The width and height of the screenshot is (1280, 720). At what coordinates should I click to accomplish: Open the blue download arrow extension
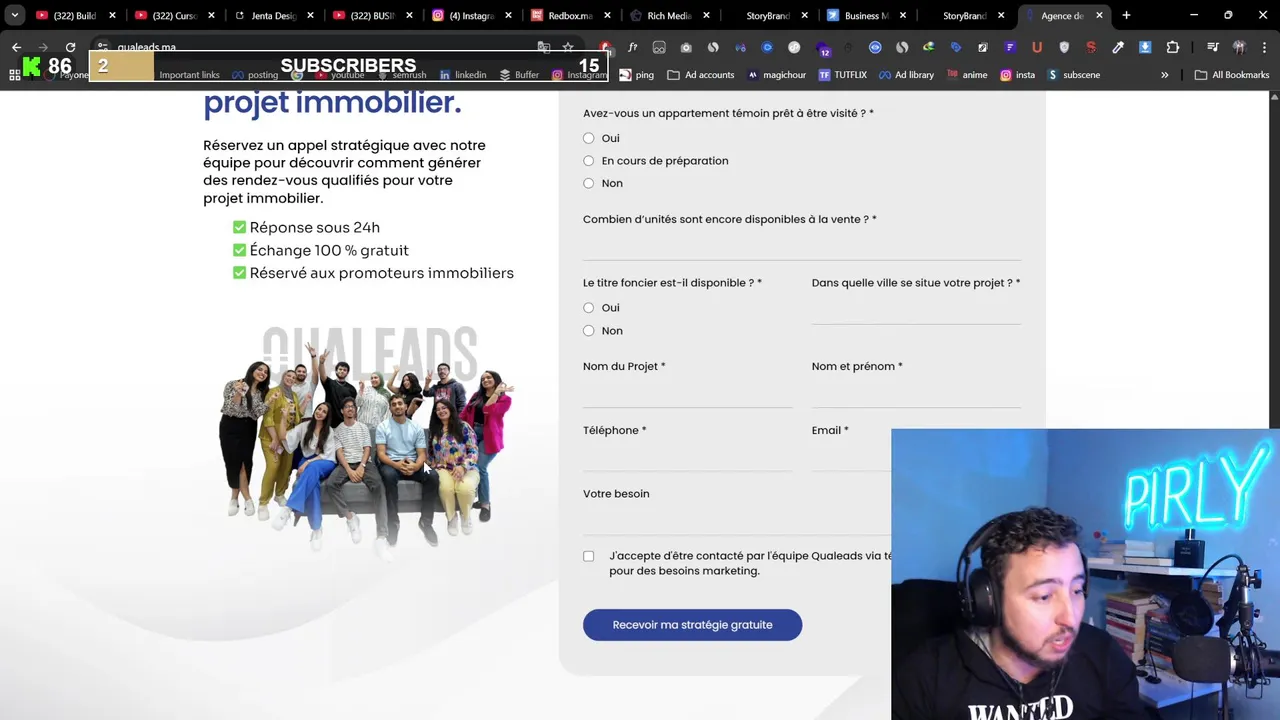(x=1145, y=47)
